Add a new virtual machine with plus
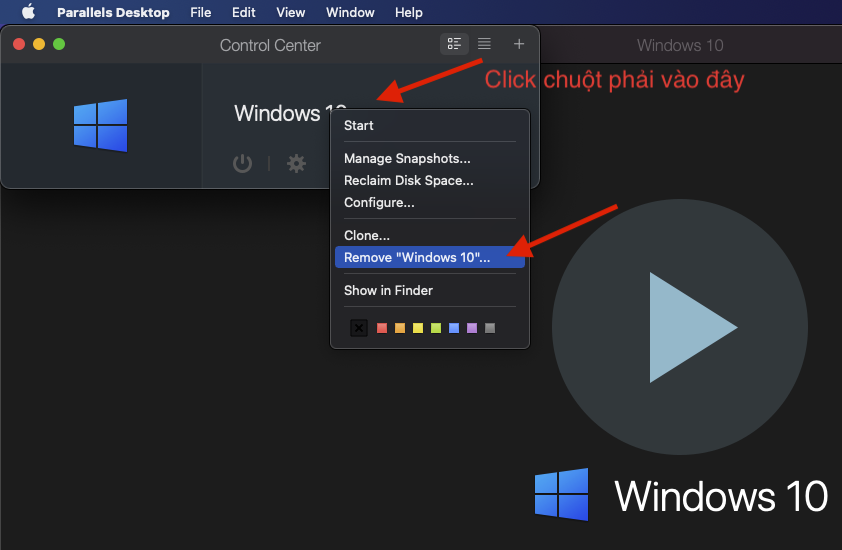This screenshot has width=842, height=550. [518, 44]
